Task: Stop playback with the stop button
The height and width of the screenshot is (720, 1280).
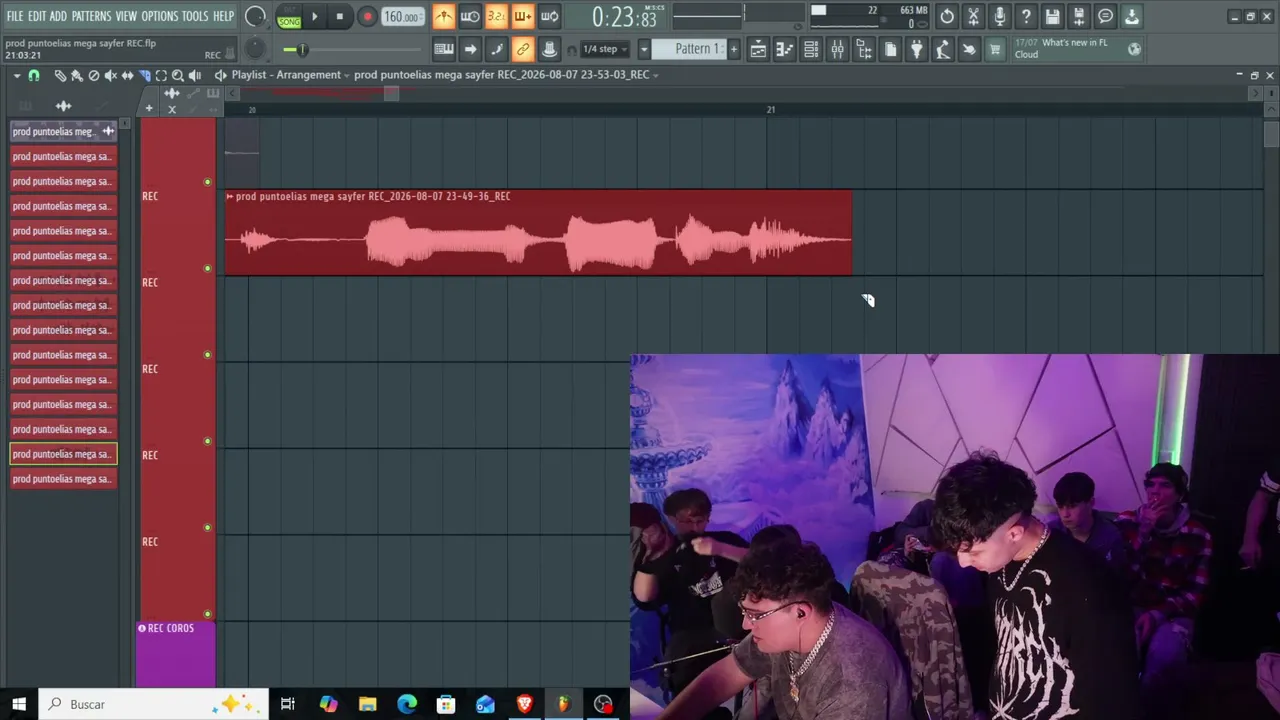Action: click(x=340, y=17)
